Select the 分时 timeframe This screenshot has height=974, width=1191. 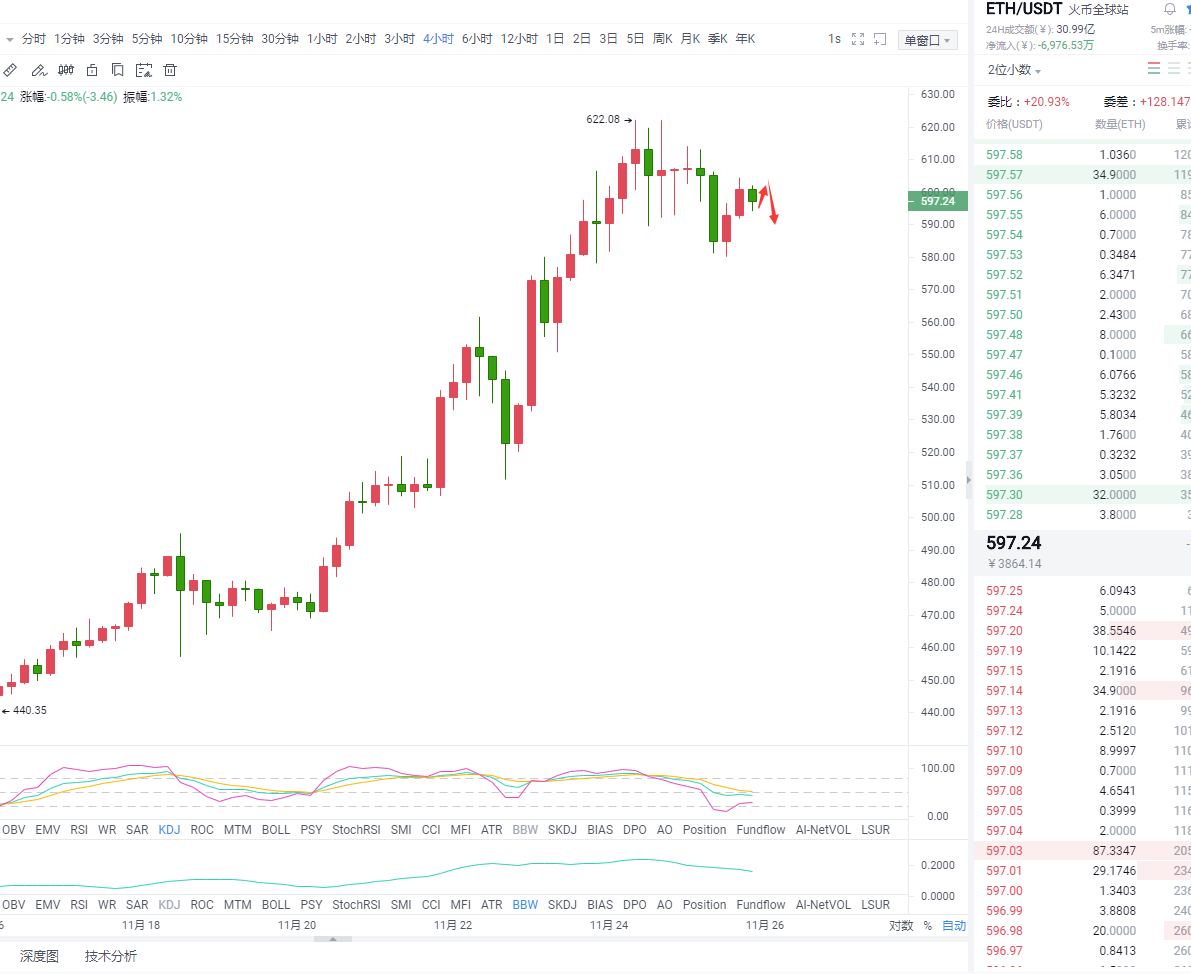(x=34, y=39)
